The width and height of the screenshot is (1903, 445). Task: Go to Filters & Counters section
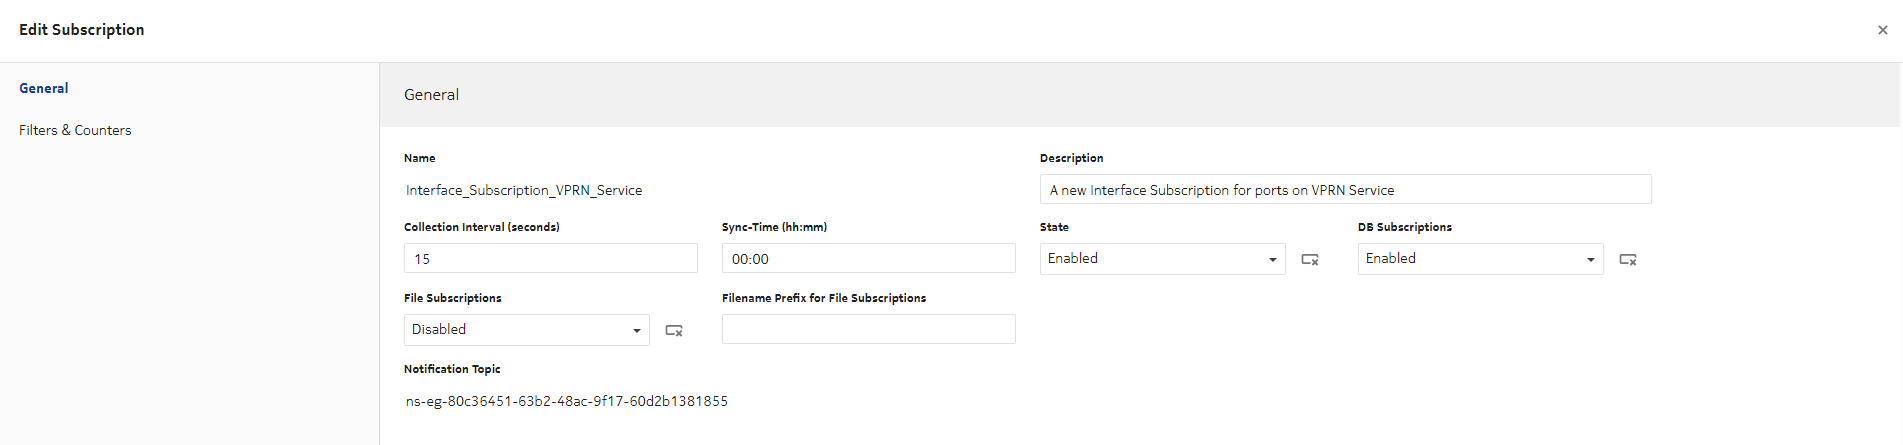click(75, 130)
